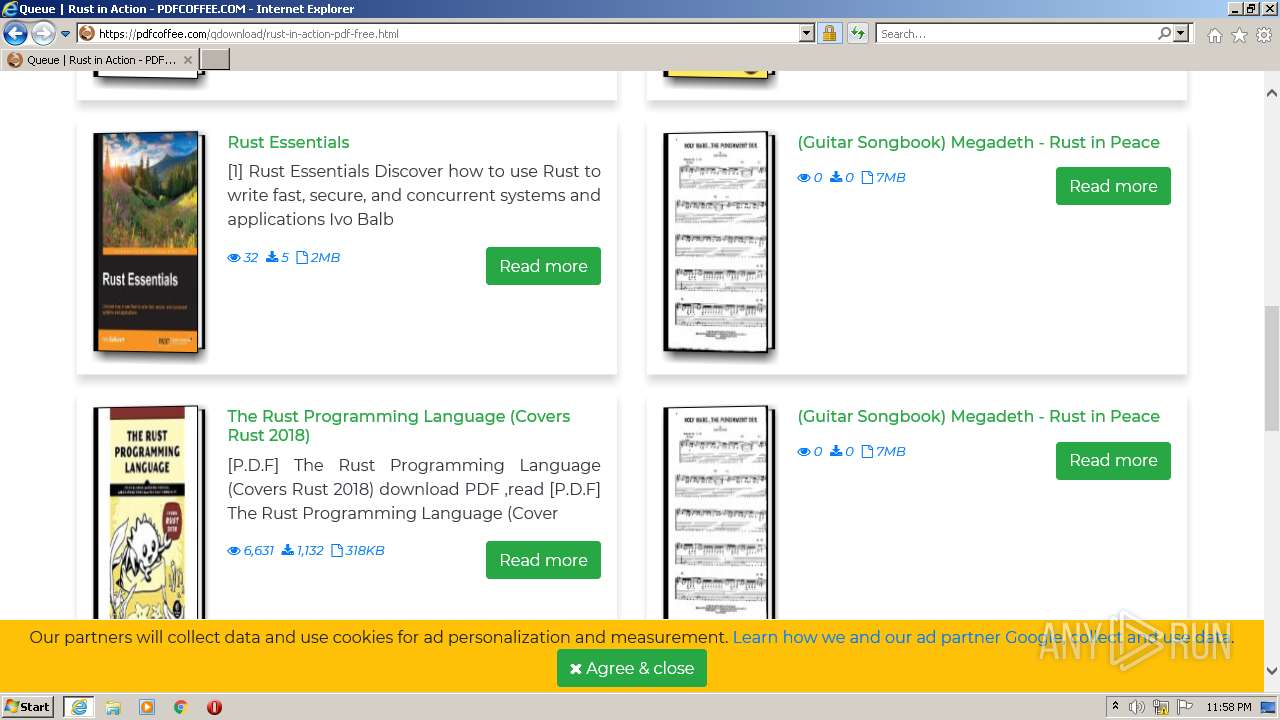
Task: Click the magnifier search icon
Action: coord(1164,34)
